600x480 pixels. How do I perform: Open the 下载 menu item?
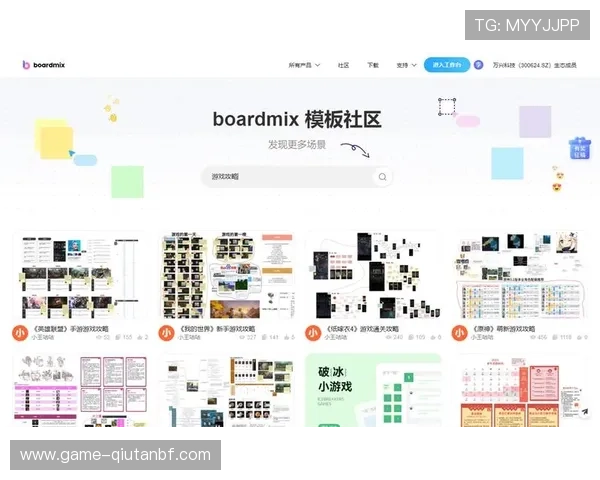pyautogui.click(x=373, y=65)
